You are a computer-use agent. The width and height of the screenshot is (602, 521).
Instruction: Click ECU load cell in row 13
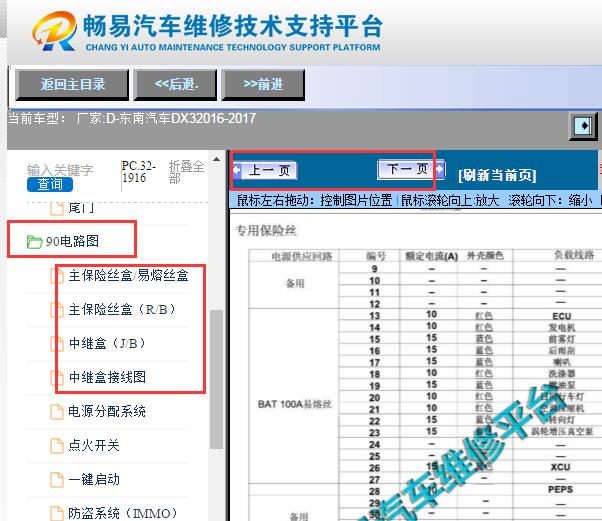(561, 316)
